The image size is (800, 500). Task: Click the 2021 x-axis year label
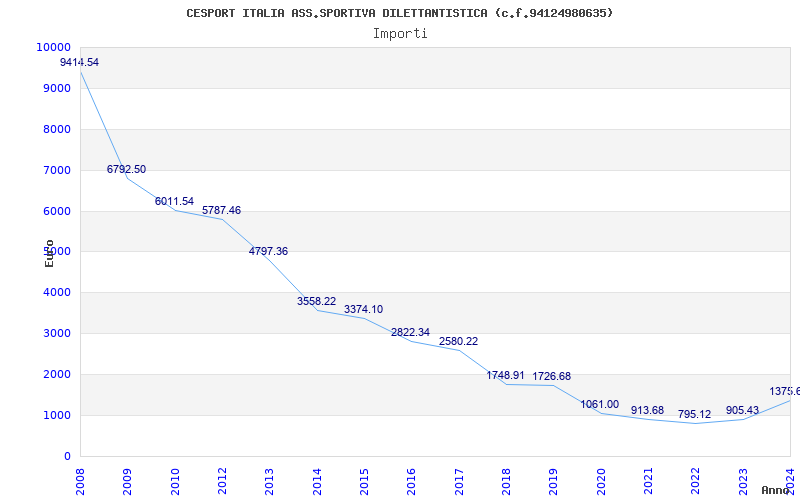(648, 481)
